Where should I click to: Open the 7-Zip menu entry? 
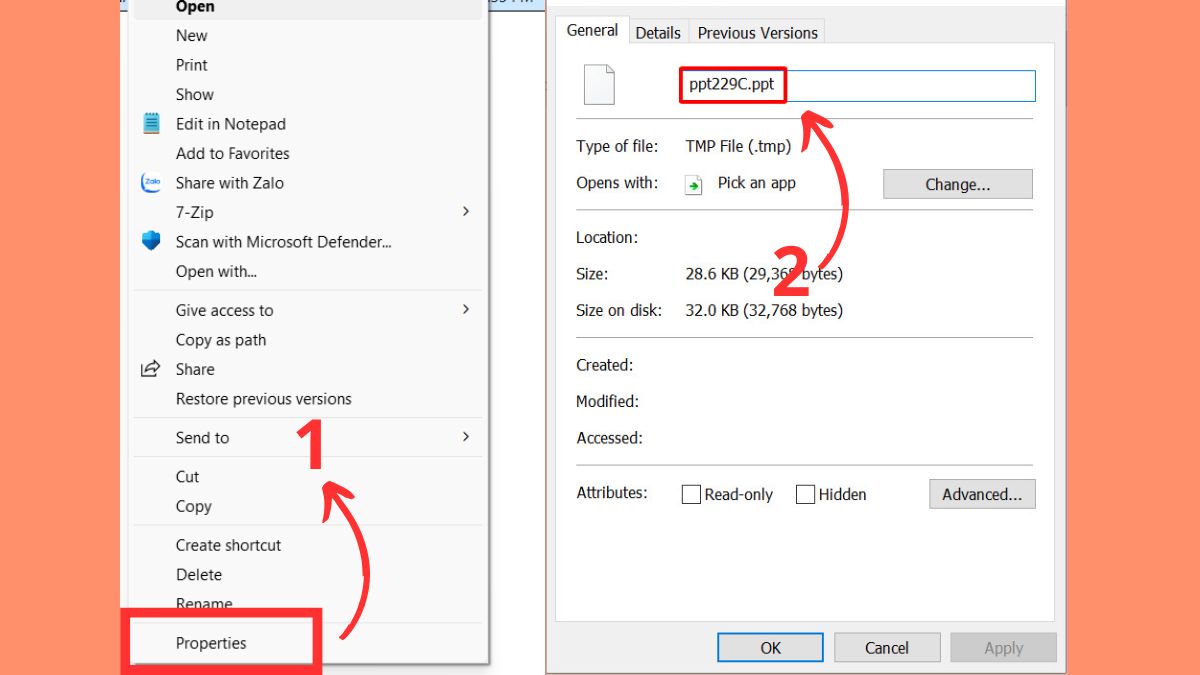pos(195,212)
